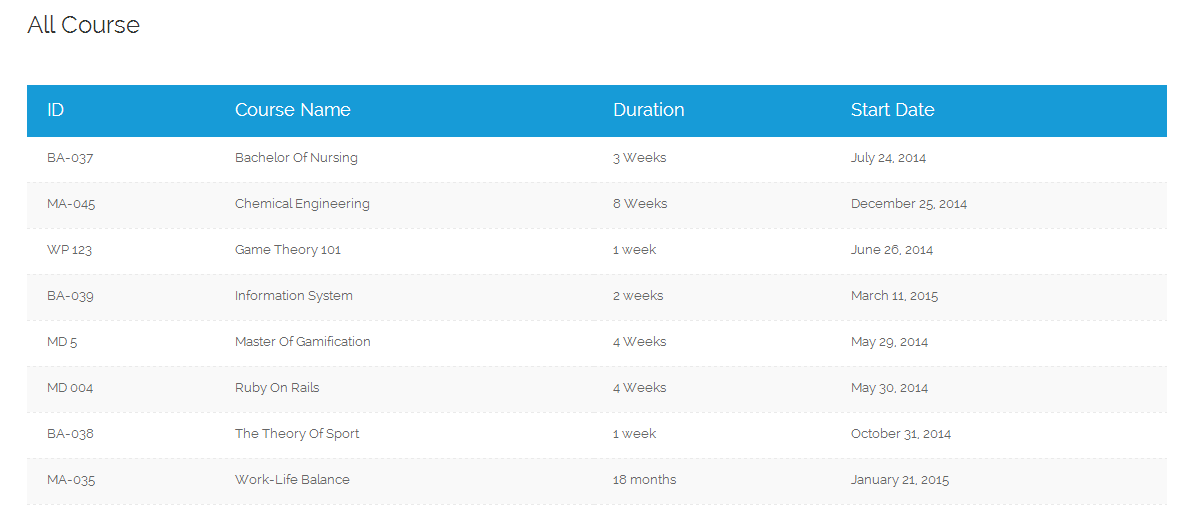Click the Duration column header
This screenshot has height=508, width=1187.
[x=648, y=110]
